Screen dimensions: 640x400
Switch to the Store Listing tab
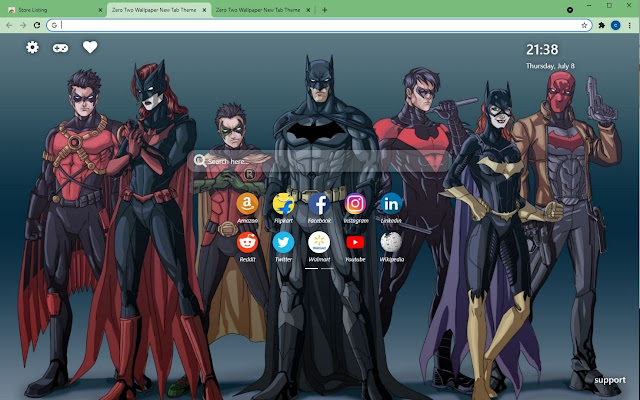tap(54, 10)
